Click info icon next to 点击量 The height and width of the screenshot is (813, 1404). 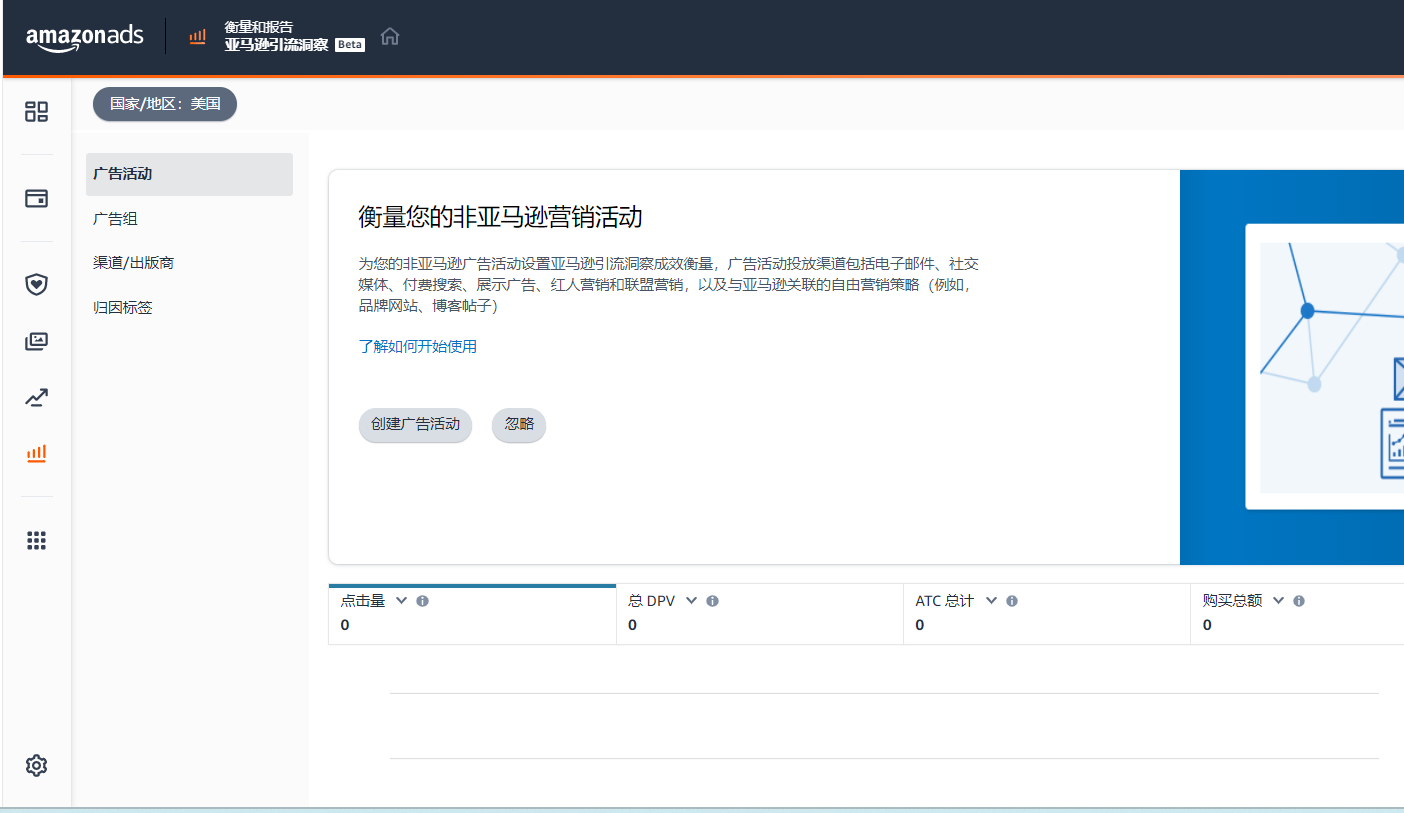[x=422, y=601]
